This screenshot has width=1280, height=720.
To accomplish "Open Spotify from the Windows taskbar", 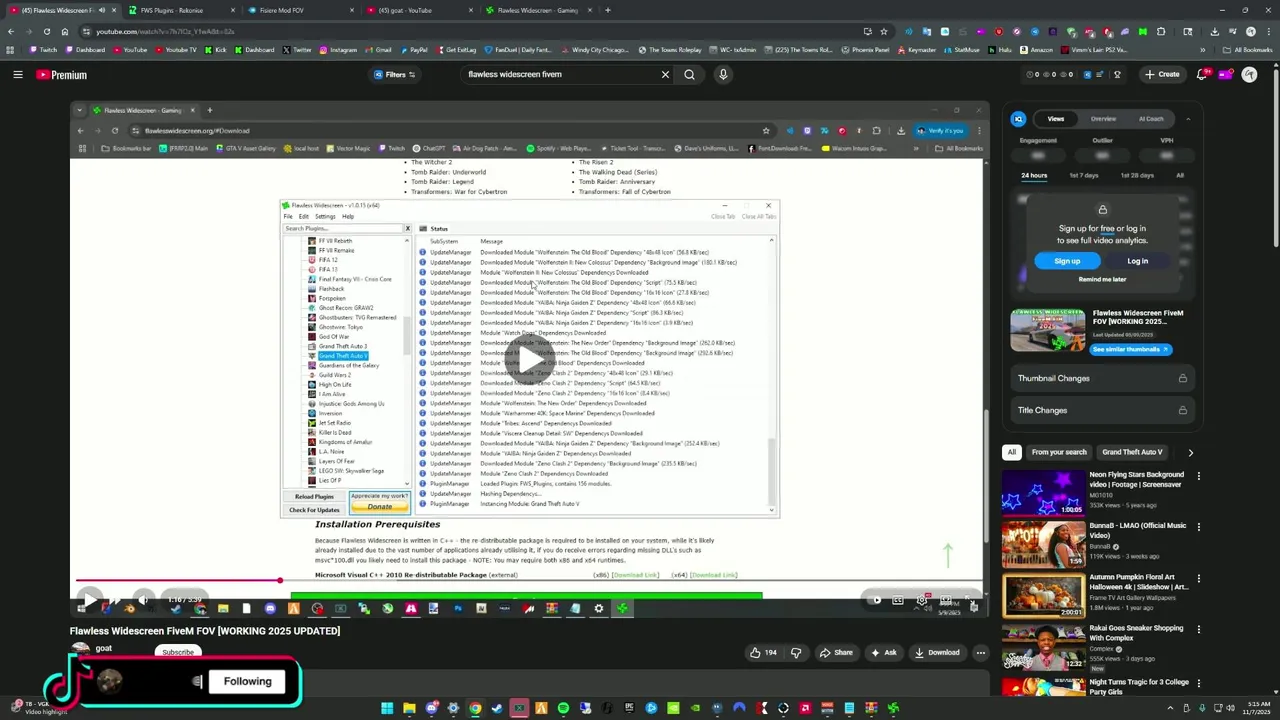I will coord(563,708).
